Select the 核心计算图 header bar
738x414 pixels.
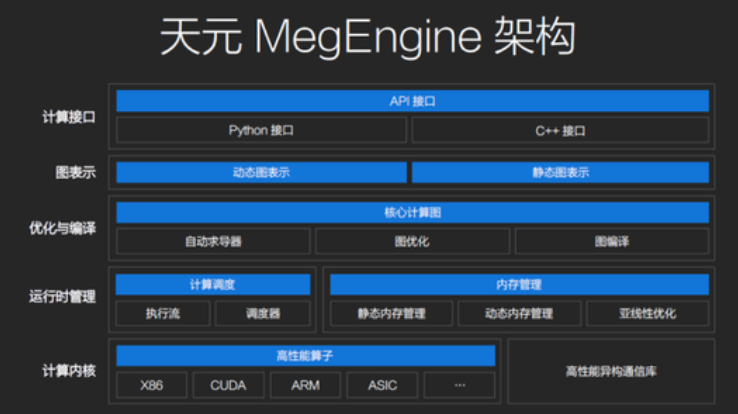point(412,212)
